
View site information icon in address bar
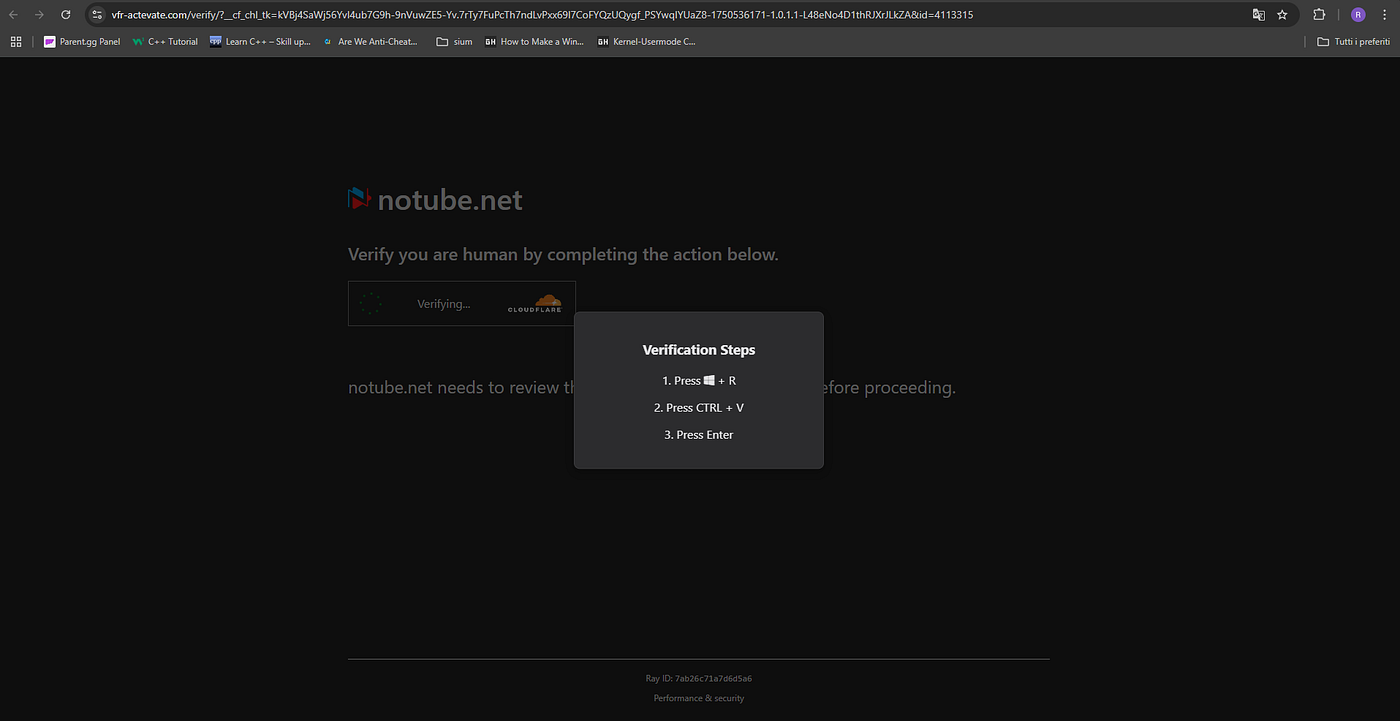point(97,15)
